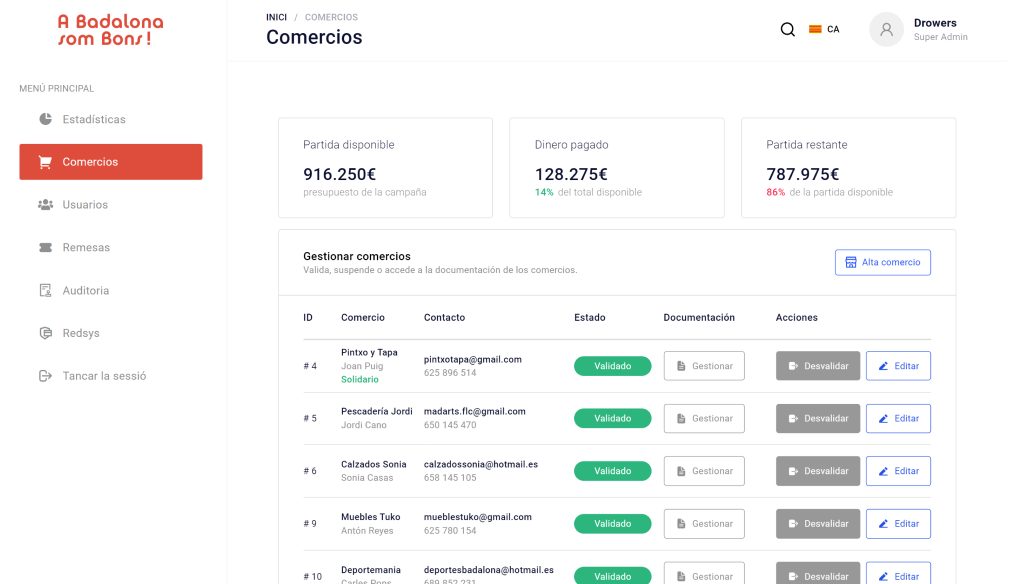This screenshot has height=584, width=1024.
Task: Click Desvalidar for Muebles Tuko
Action: tap(818, 523)
